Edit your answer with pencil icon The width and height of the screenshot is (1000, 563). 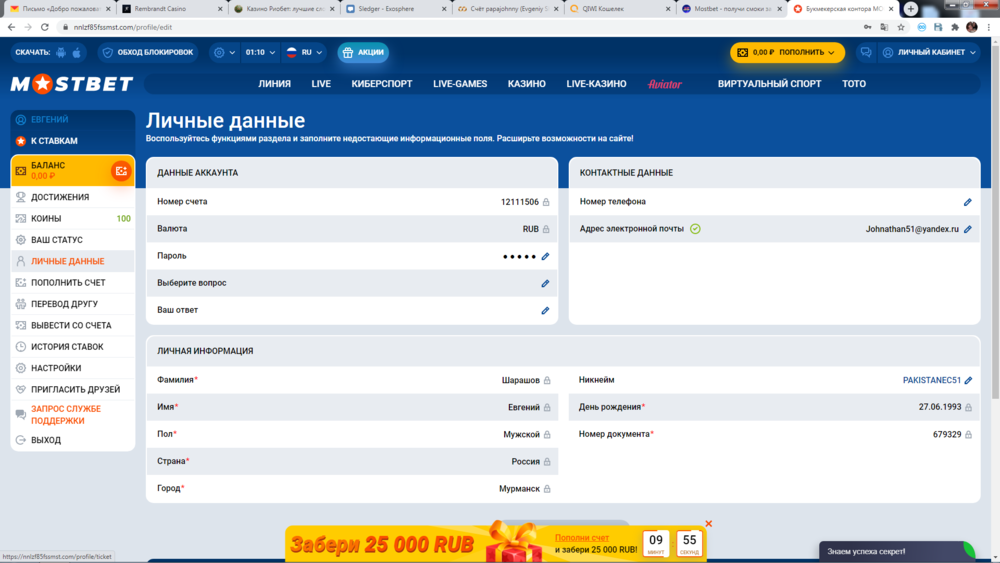(545, 311)
